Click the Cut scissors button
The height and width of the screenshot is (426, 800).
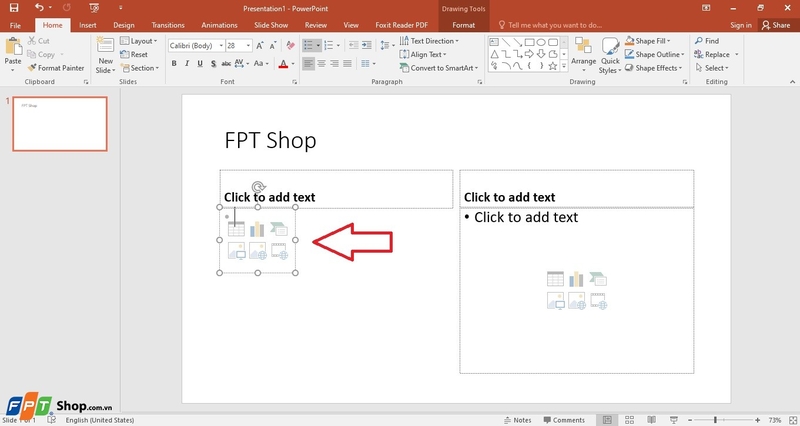[x=39, y=41]
